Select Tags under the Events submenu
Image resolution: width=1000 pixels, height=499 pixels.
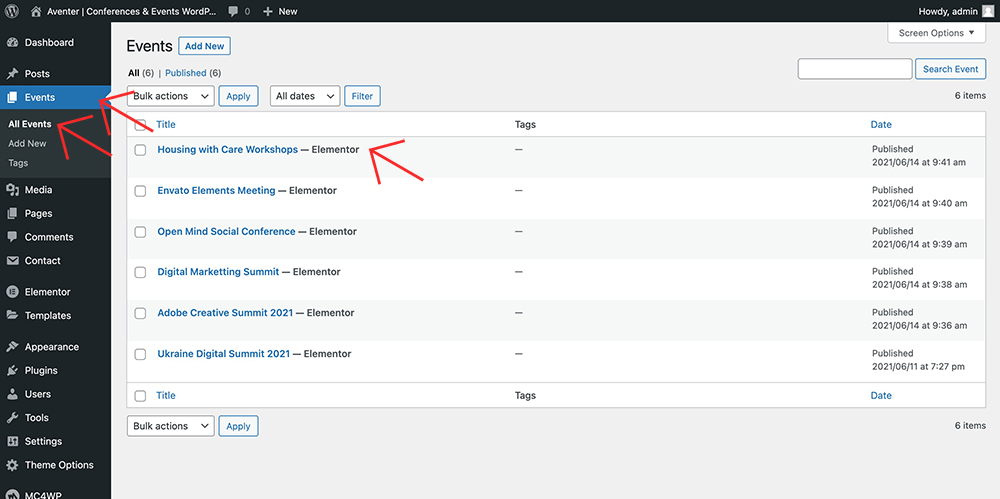tap(18, 163)
